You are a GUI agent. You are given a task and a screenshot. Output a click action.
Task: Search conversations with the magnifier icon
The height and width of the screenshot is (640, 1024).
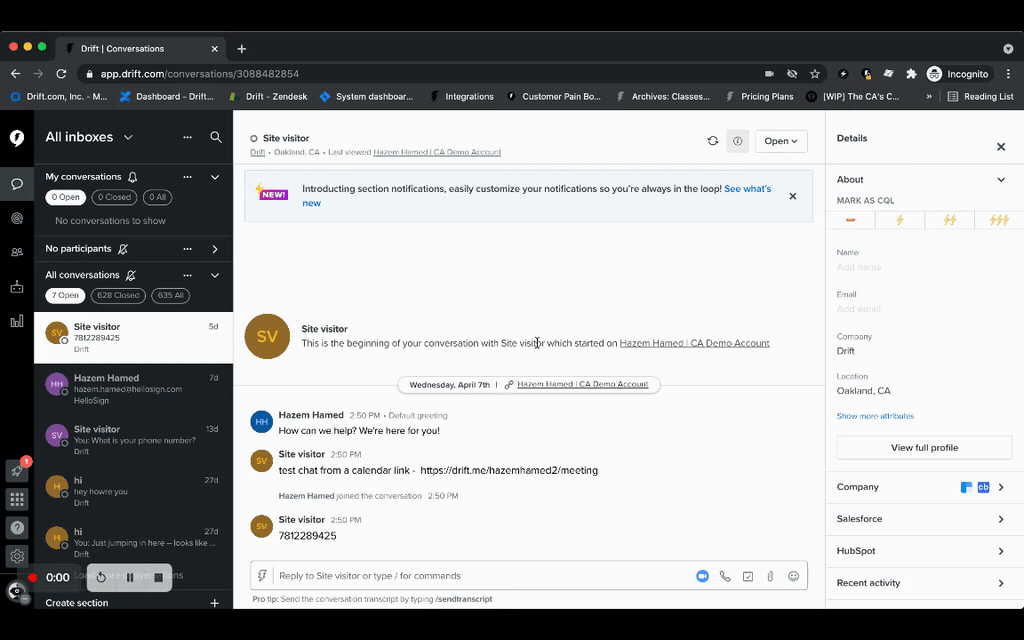(216, 137)
